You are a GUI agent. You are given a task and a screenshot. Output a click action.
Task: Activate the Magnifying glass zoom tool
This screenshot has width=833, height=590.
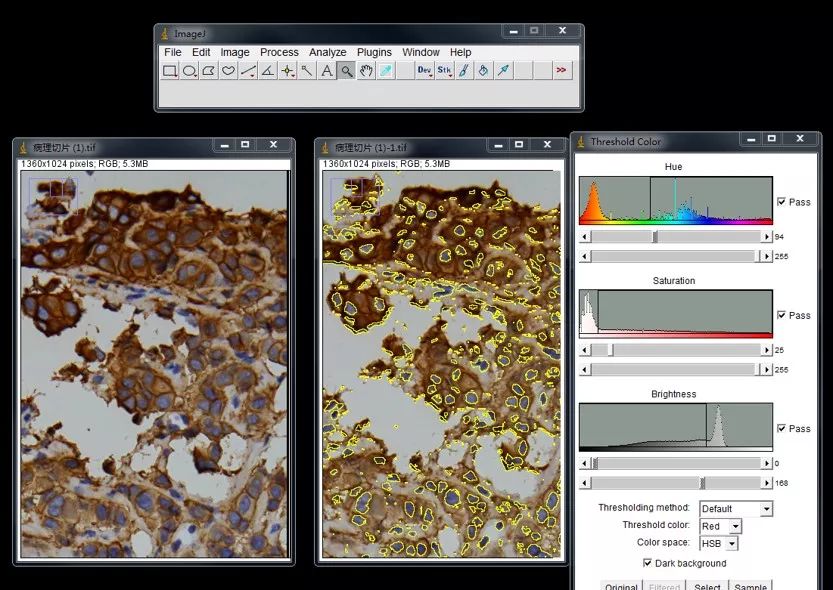pyautogui.click(x=346, y=71)
